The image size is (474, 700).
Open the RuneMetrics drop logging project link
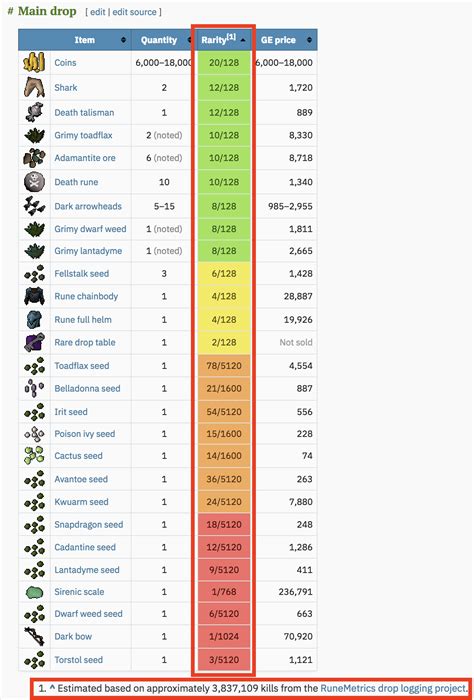coord(393,688)
